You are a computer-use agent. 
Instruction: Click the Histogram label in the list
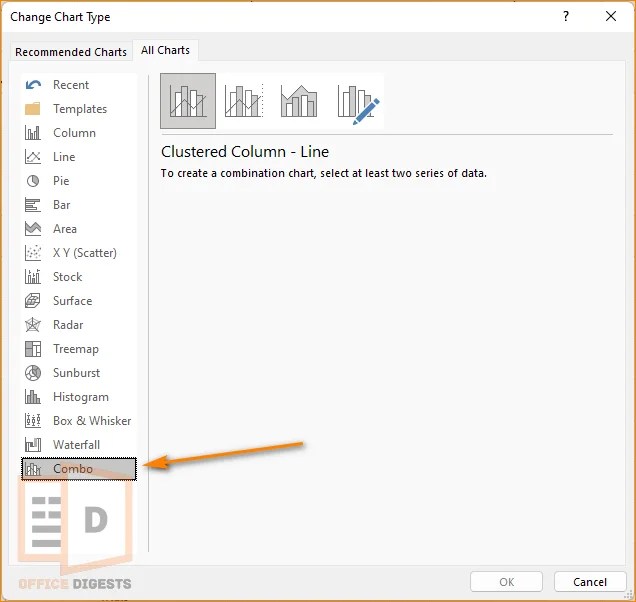click(x=81, y=397)
